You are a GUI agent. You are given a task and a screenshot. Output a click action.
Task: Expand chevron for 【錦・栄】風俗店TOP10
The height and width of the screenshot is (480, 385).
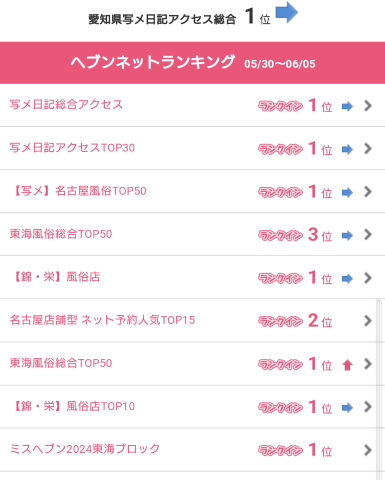point(368,407)
